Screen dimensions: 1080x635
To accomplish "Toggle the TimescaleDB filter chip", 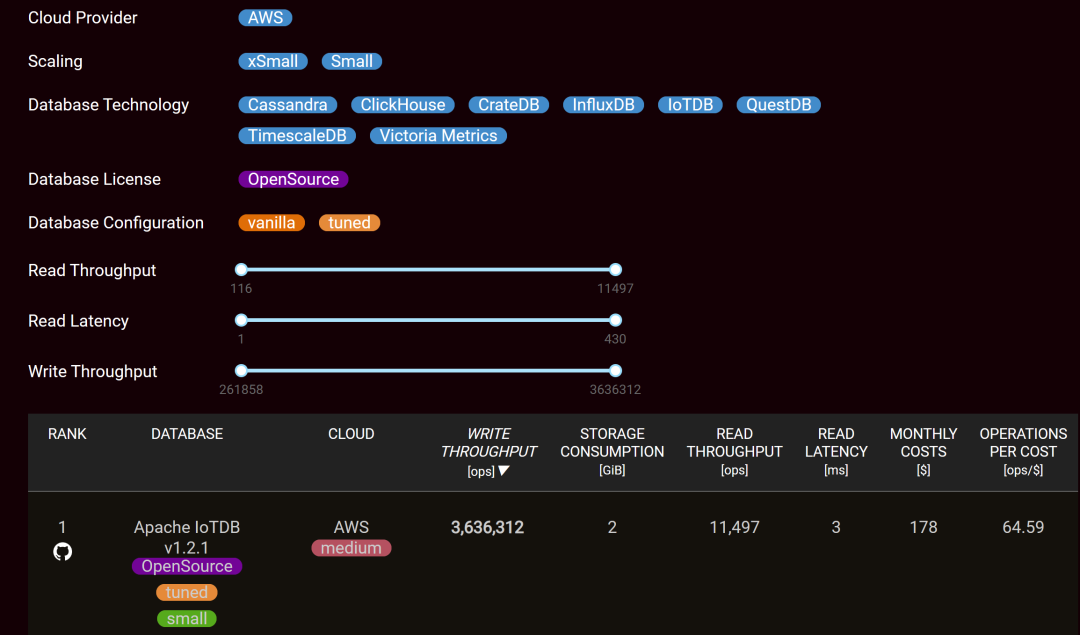I will tap(297, 136).
